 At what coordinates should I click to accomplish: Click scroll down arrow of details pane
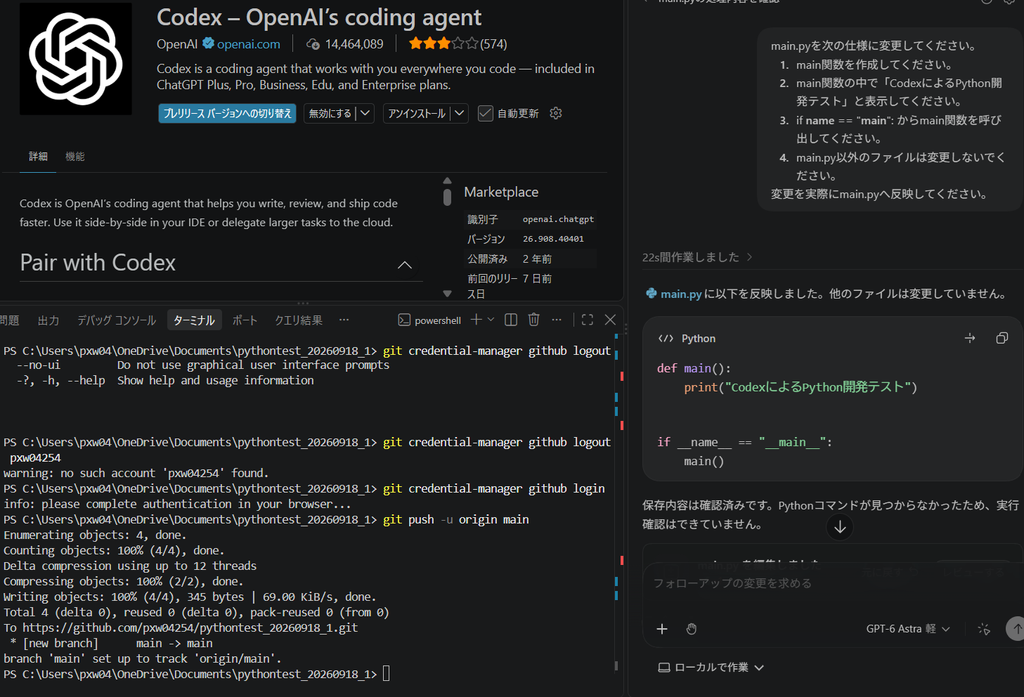point(447,294)
